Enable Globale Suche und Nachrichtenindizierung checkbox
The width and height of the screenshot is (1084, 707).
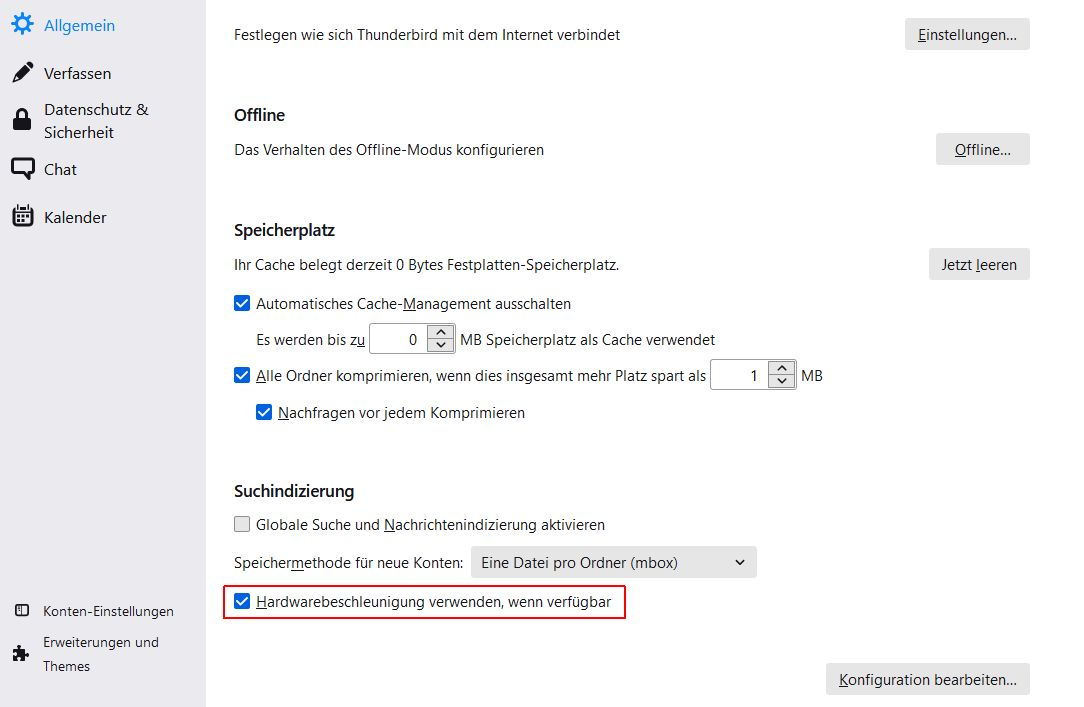[x=242, y=524]
